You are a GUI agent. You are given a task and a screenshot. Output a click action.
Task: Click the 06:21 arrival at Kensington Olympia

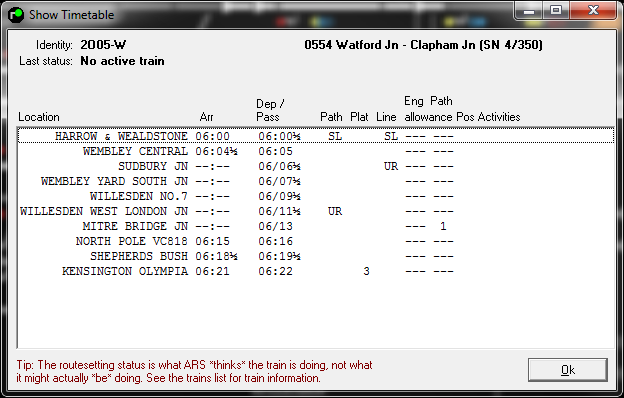pyautogui.click(x=213, y=271)
